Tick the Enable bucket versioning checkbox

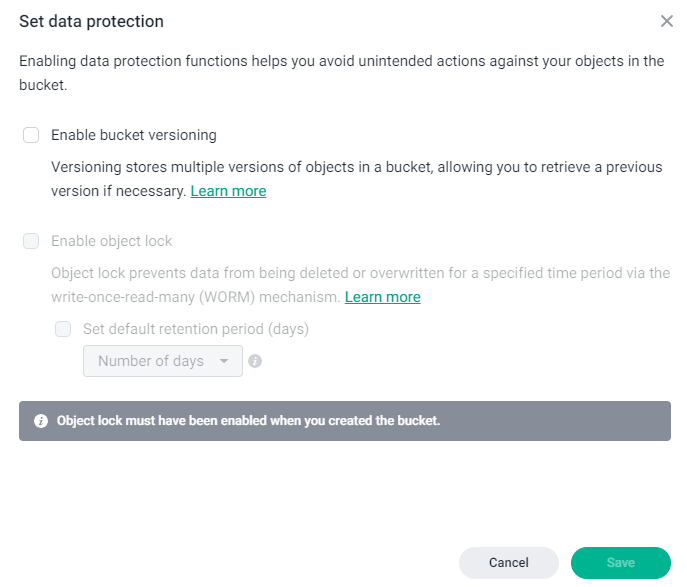coord(31,135)
